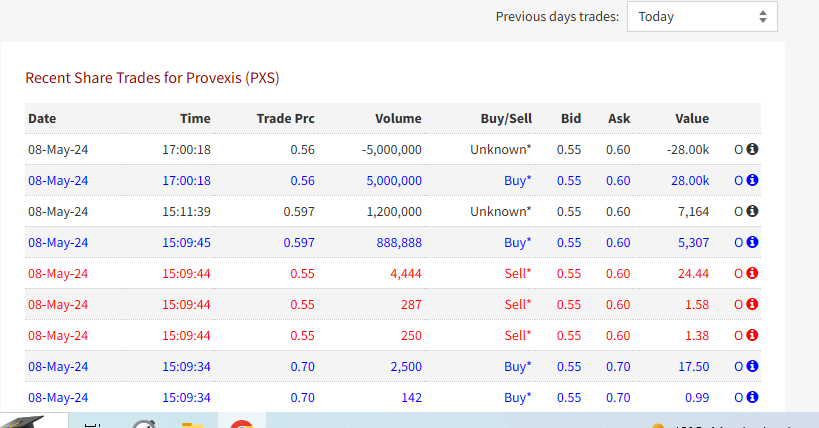The width and height of the screenshot is (819, 428).
Task: Click info icon for 2,500 Buy trade
Action: [752, 366]
